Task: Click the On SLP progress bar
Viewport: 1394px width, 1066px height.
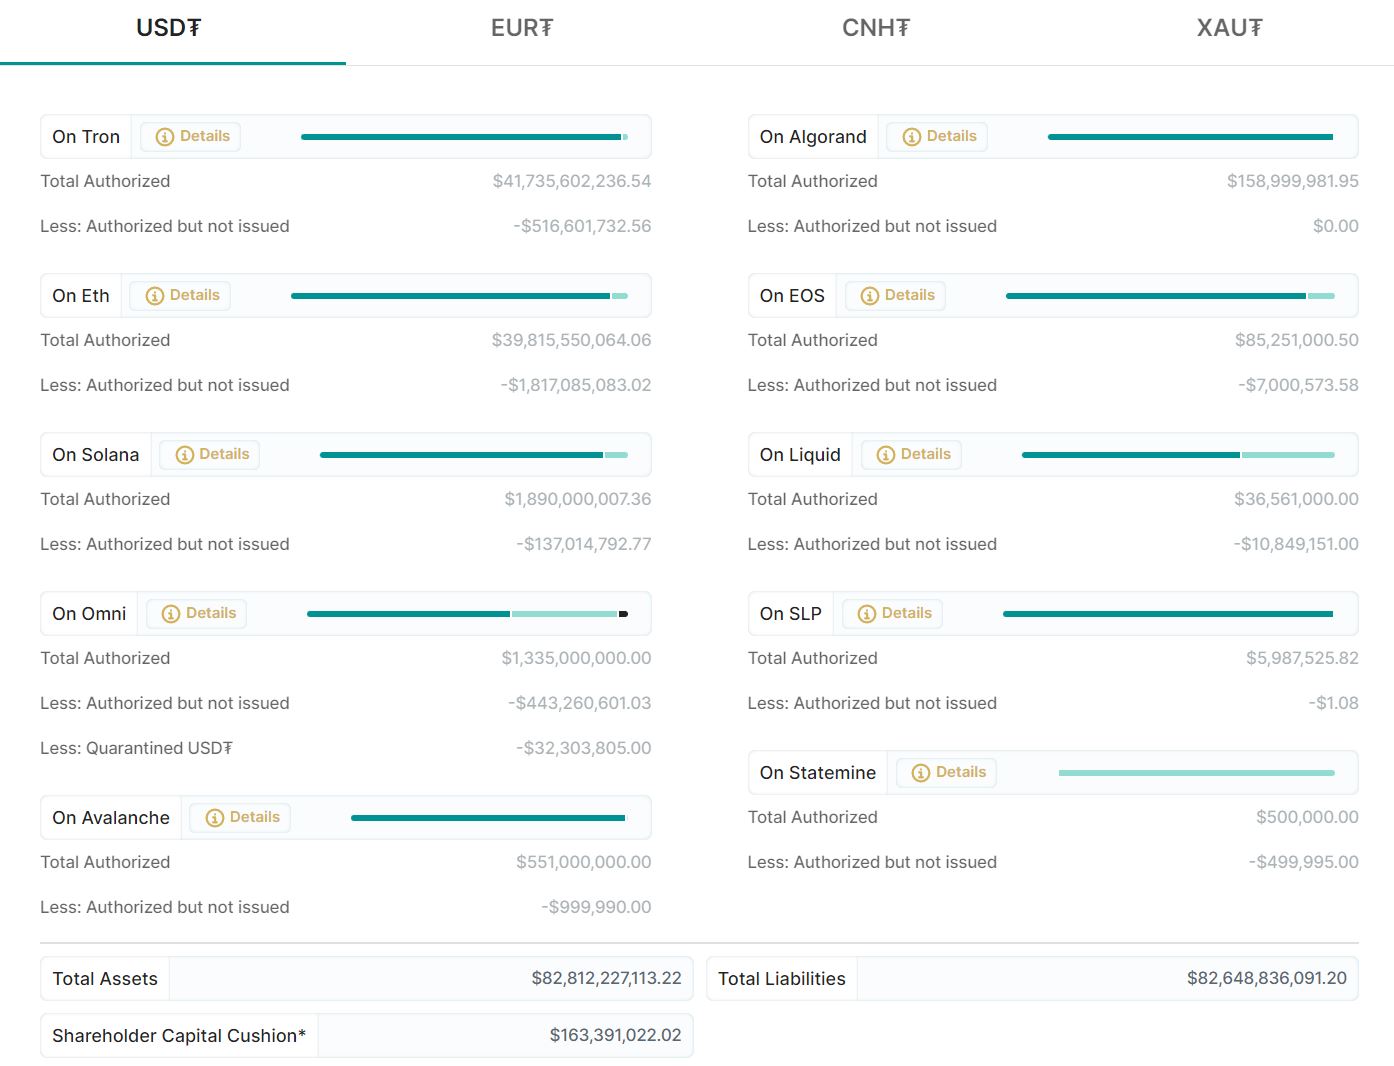Action: coord(1168,614)
